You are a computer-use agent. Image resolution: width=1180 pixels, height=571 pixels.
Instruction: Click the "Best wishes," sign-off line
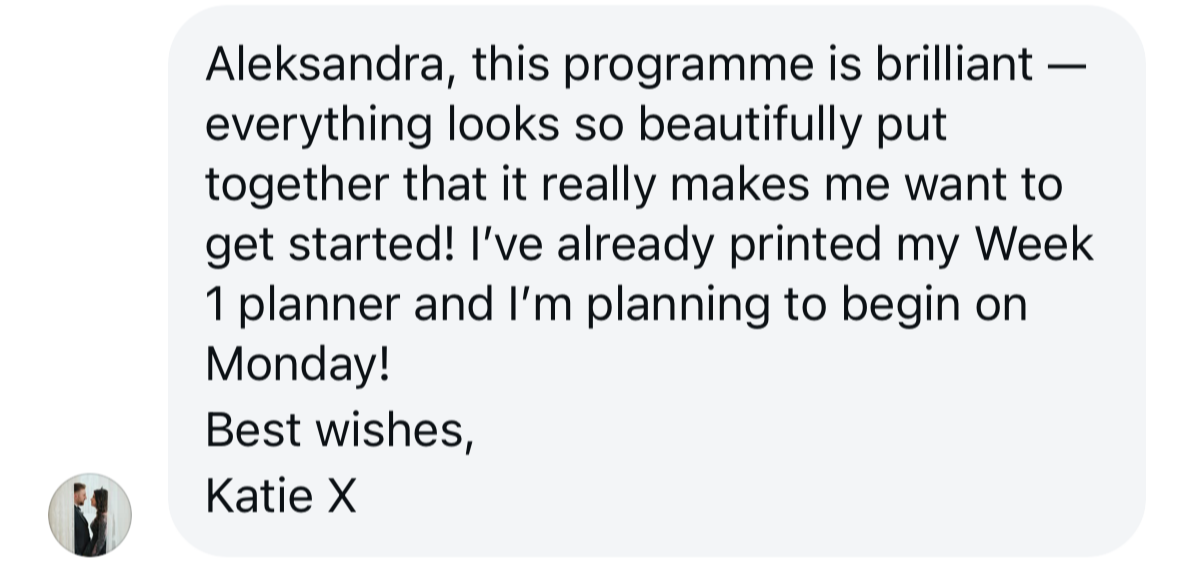[x=340, y=431]
